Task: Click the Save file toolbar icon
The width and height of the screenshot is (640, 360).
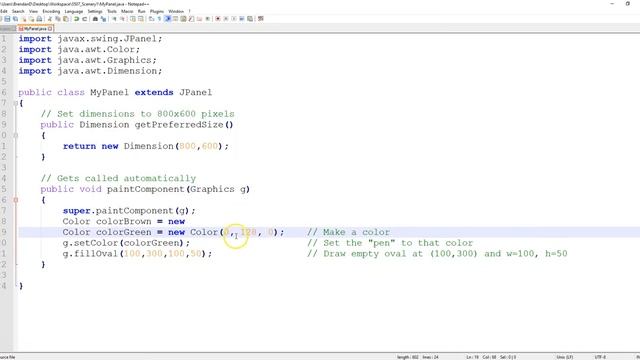Action: coord(7,19)
